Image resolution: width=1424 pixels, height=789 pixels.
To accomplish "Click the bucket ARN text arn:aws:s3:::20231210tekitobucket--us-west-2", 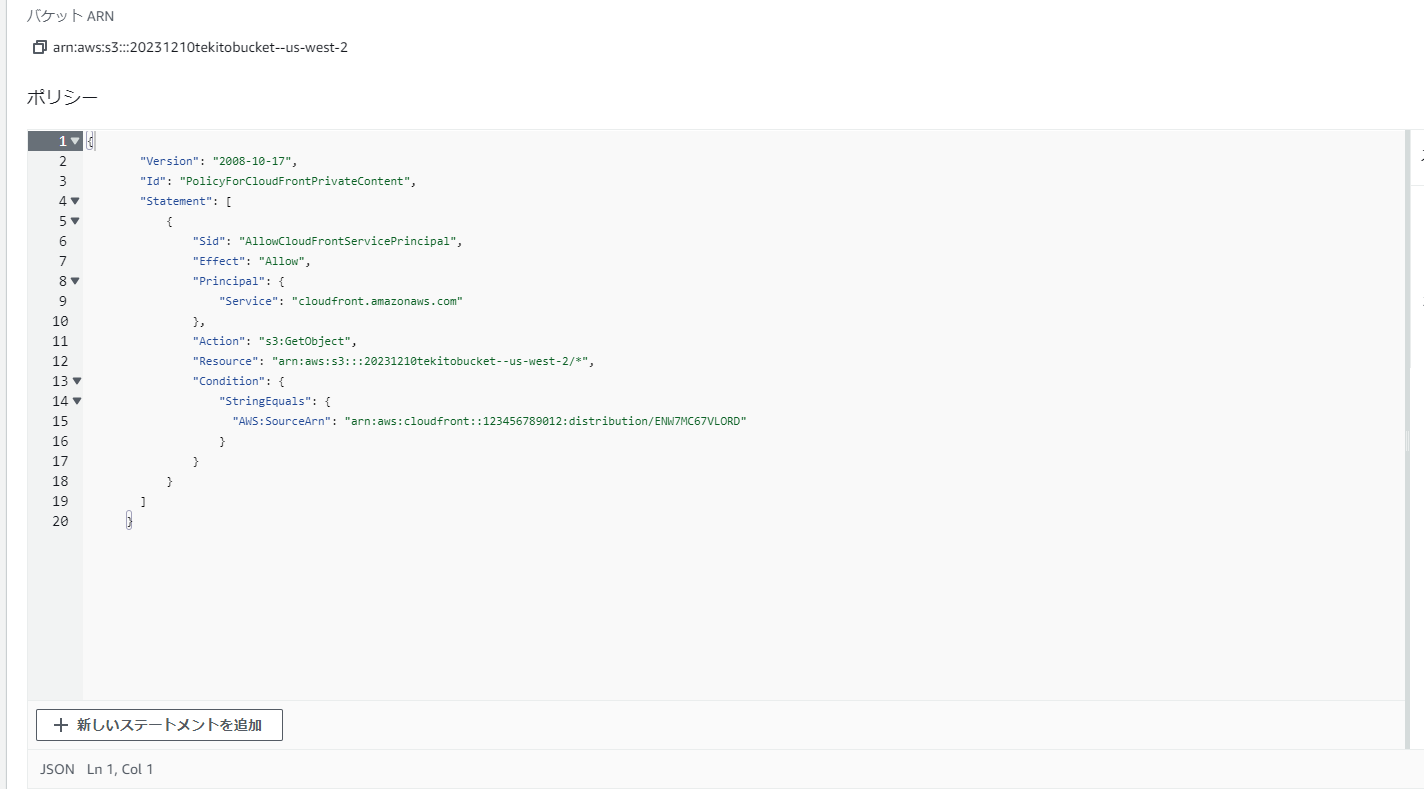I will click(x=200, y=47).
